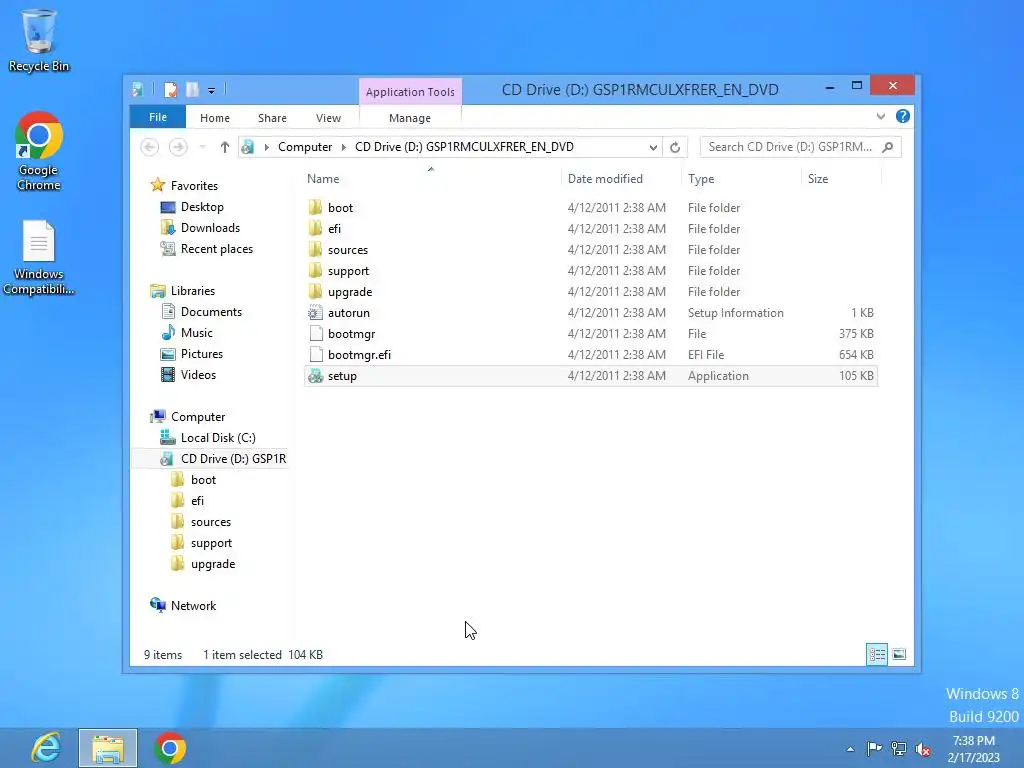1024x768 pixels.
Task: Select the autorun setup information file
Action: tap(591, 313)
